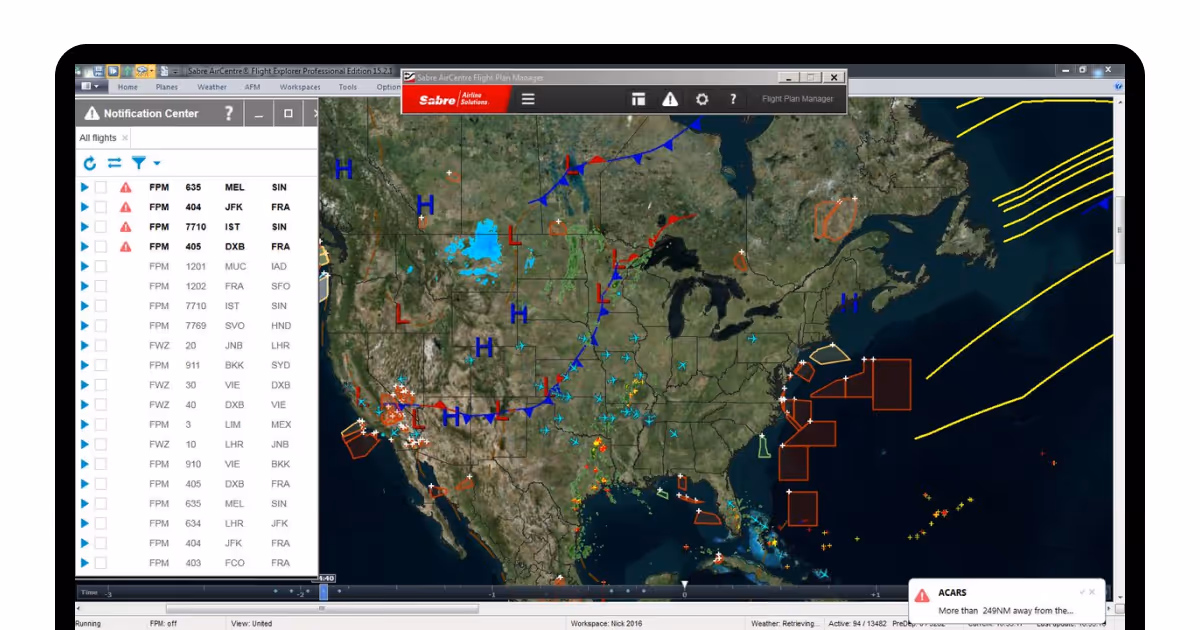Check the box for FPM 404 JFK FRA bold row
Viewport: 1200px width, 630px height.
click(x=101, y=207)
